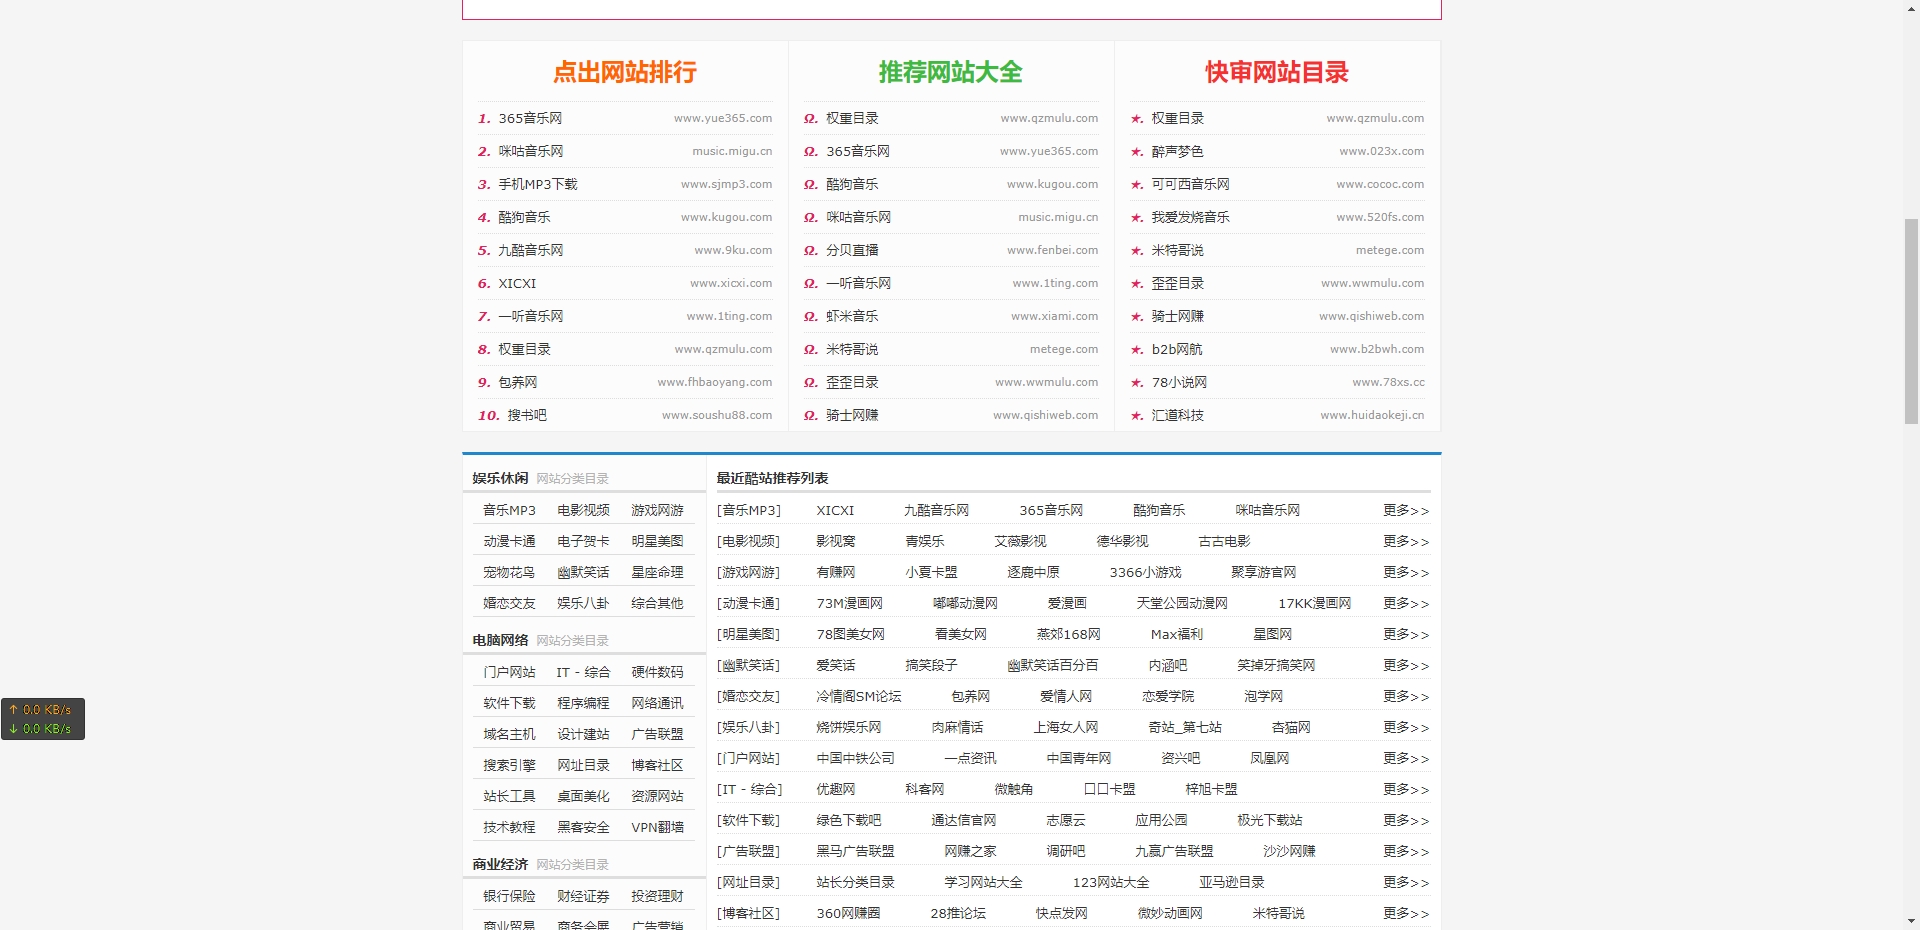Open XICXI in the recommended list
The width and height of the screenshot is (1920, 930).
(x=835, y=510)
